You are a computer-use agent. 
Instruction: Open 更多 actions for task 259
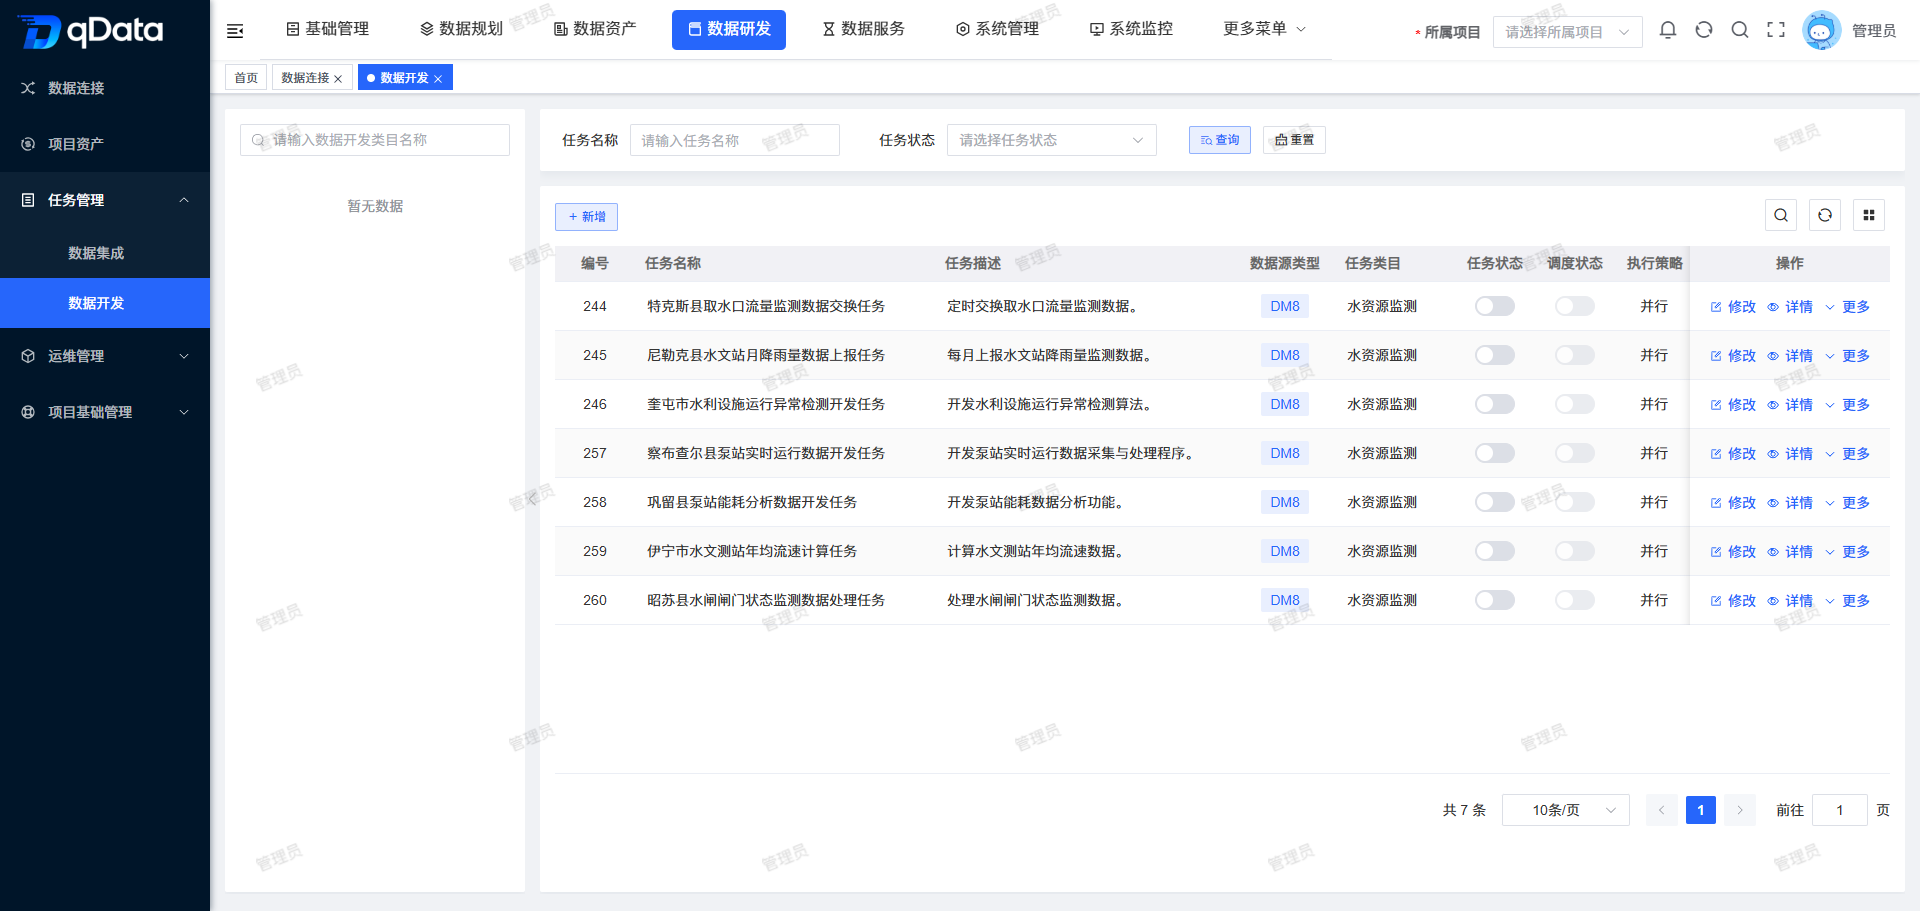[x=1847, y=552]
